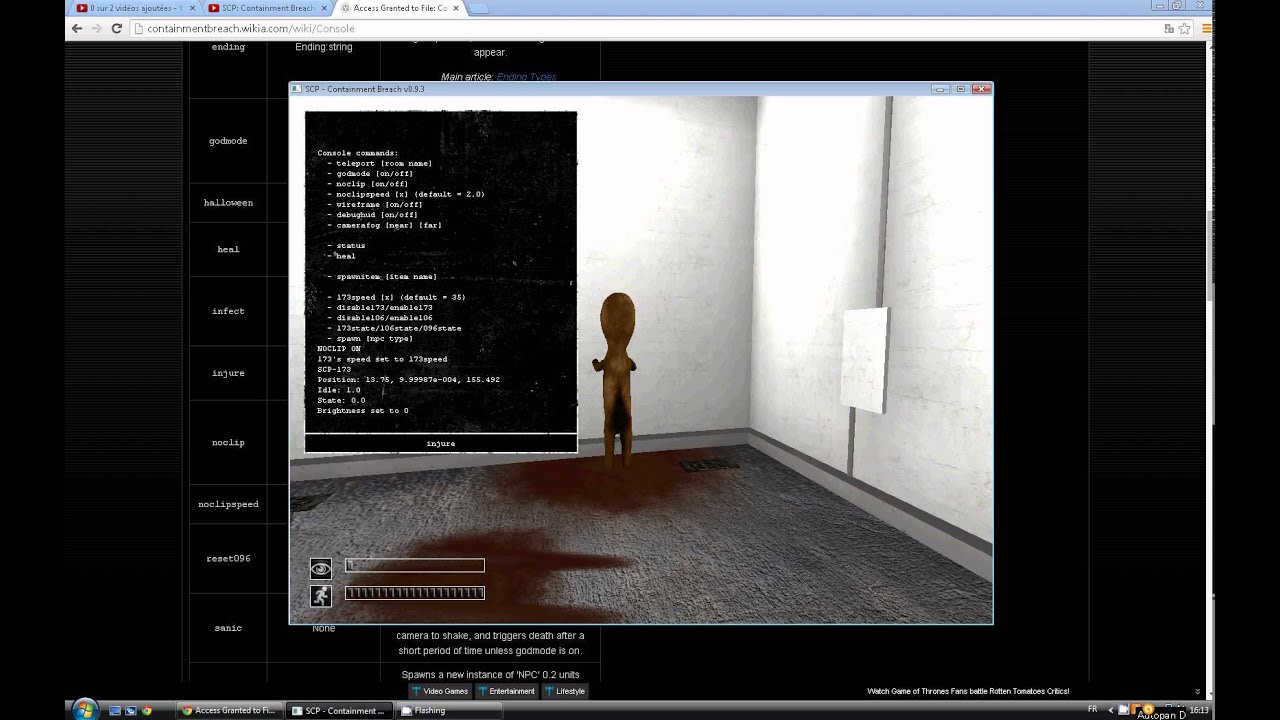The width and height of the screenshot is (1280, 720).
Task: Click the 'heal' command in wiki table
Action: [228, 249]
